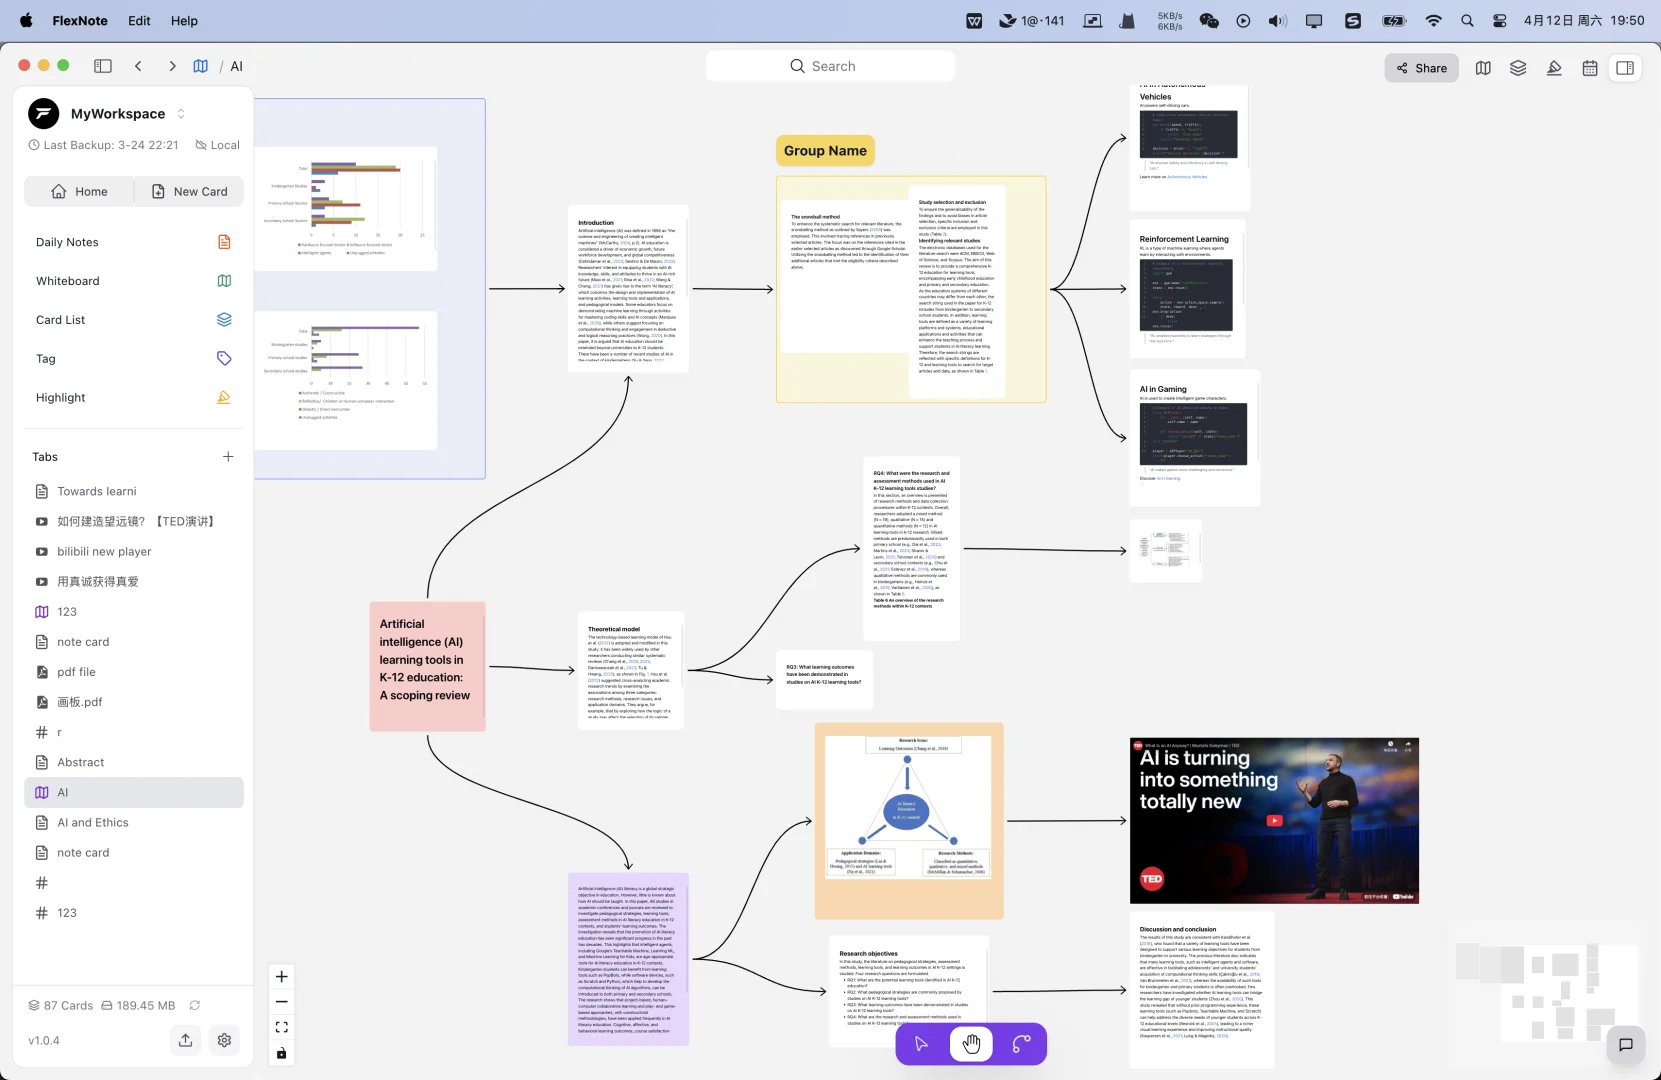Click the refresh sync icon
This screenshot has height=1080, width=1661.
click(195, 1006)
